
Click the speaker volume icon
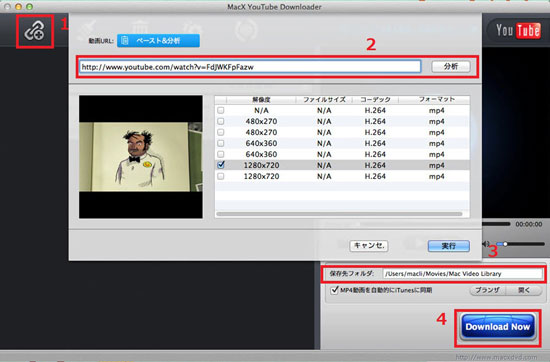[x=487, y=244]
